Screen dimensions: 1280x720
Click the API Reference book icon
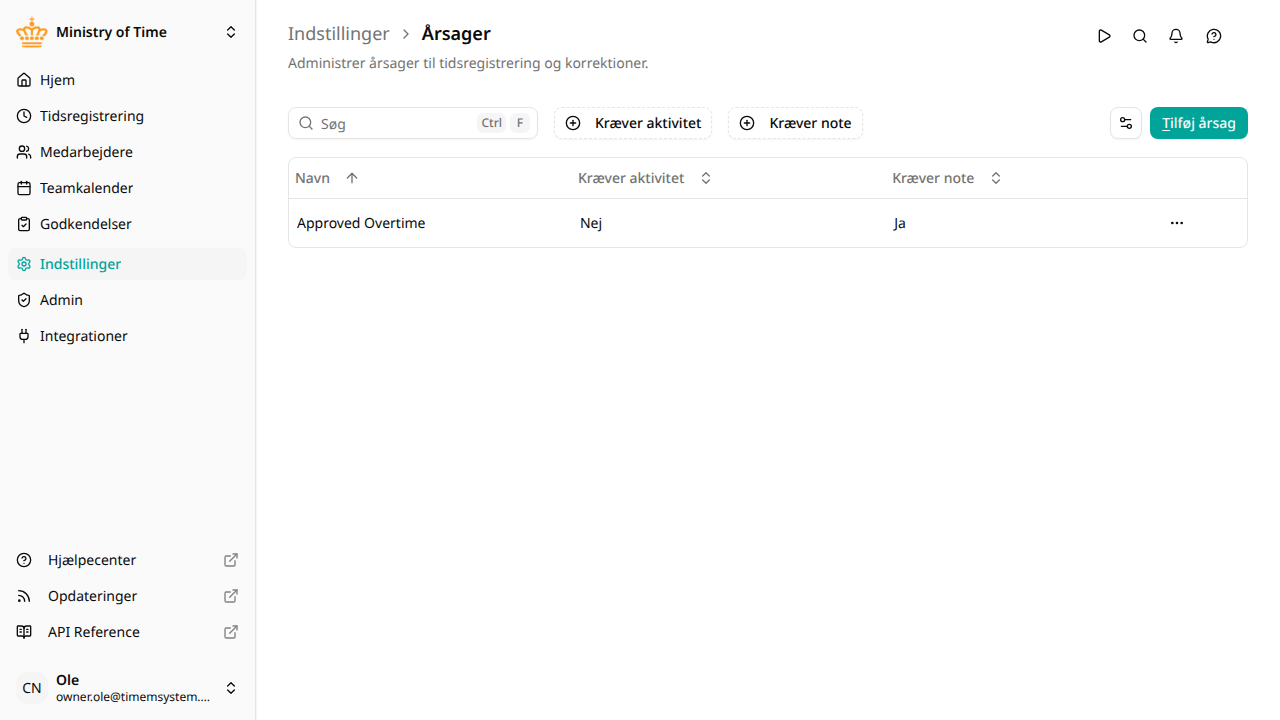click(x=24, y=632)
